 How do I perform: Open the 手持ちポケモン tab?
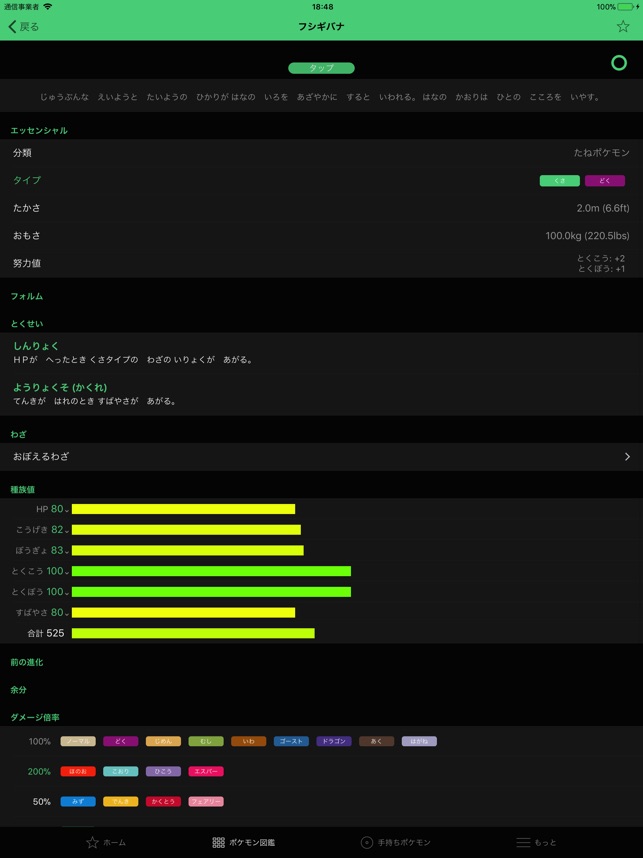(x=396, y=842)
